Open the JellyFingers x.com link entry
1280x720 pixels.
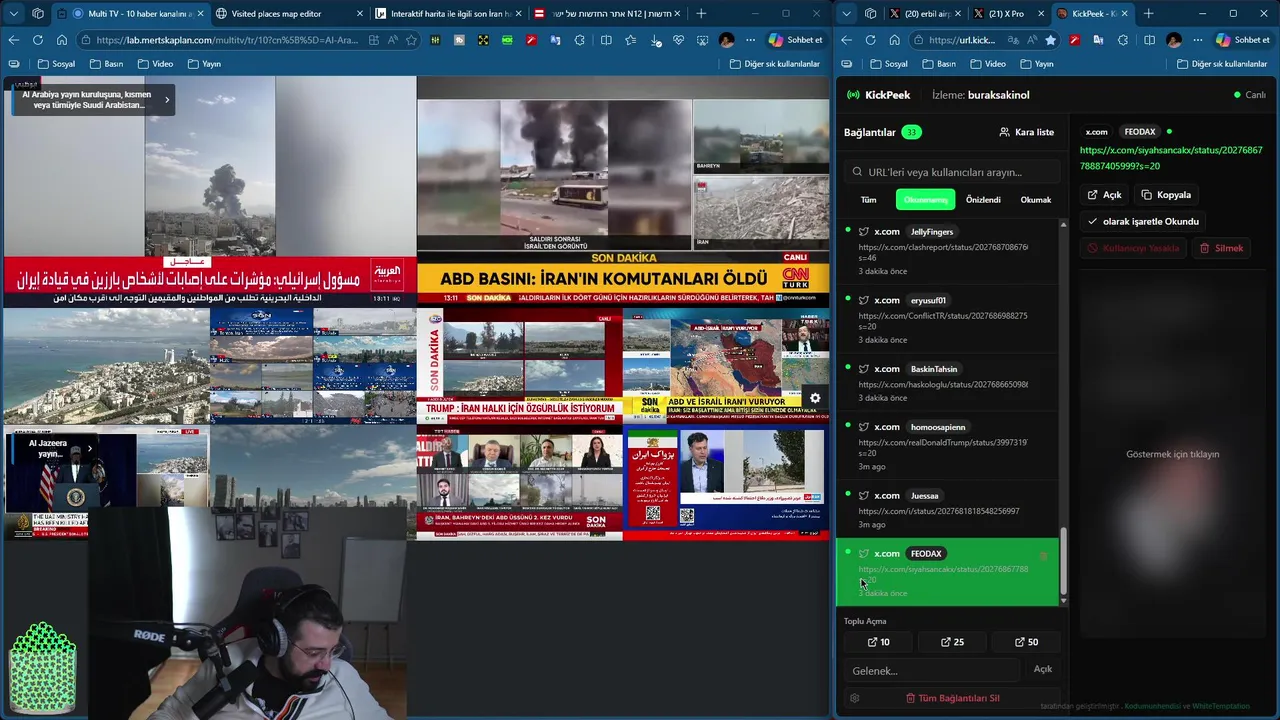pyautogui.click(x=947, y=251)
